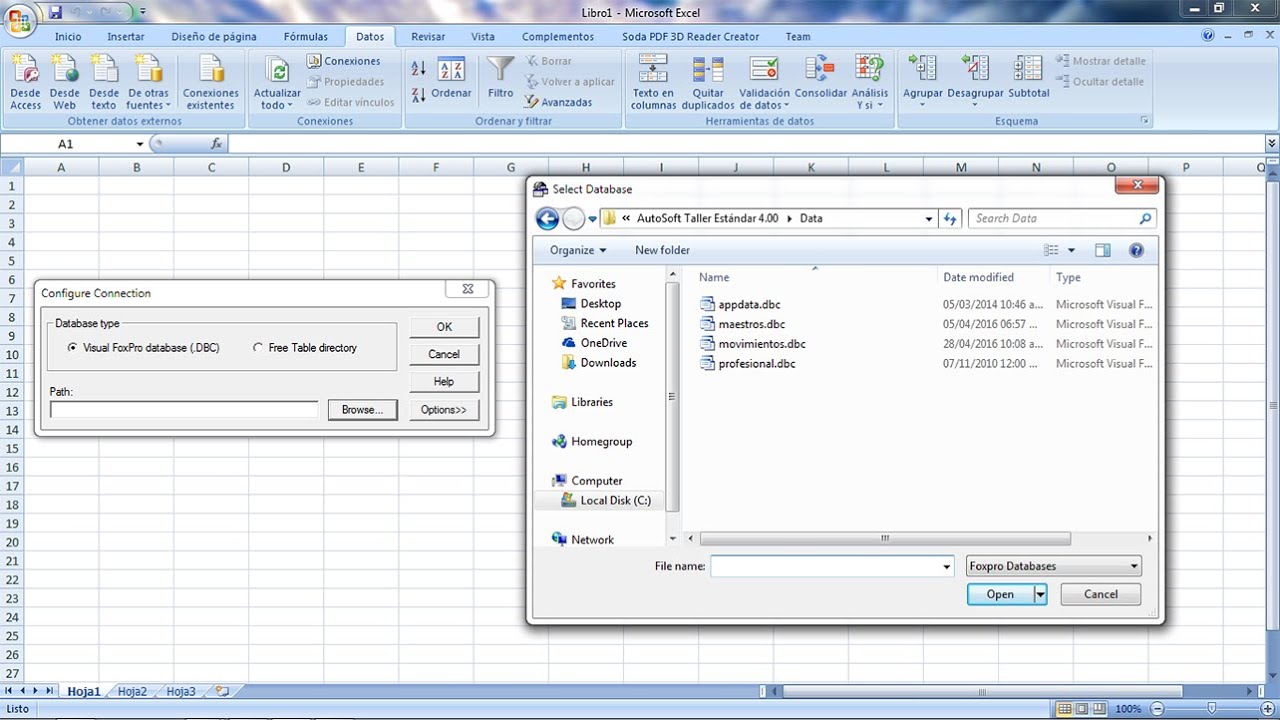The width and height of the screenshot is (1280, 720).
Task: Open the Ordenar sort dialog icon
Action: 452,78
